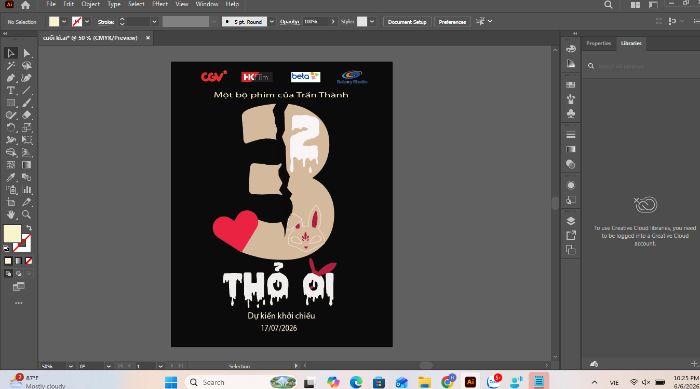Image resolution: width=700 pixels, height=389 pixels.
Task: Swap fill and stroke colors
Action: click(29, 228)
